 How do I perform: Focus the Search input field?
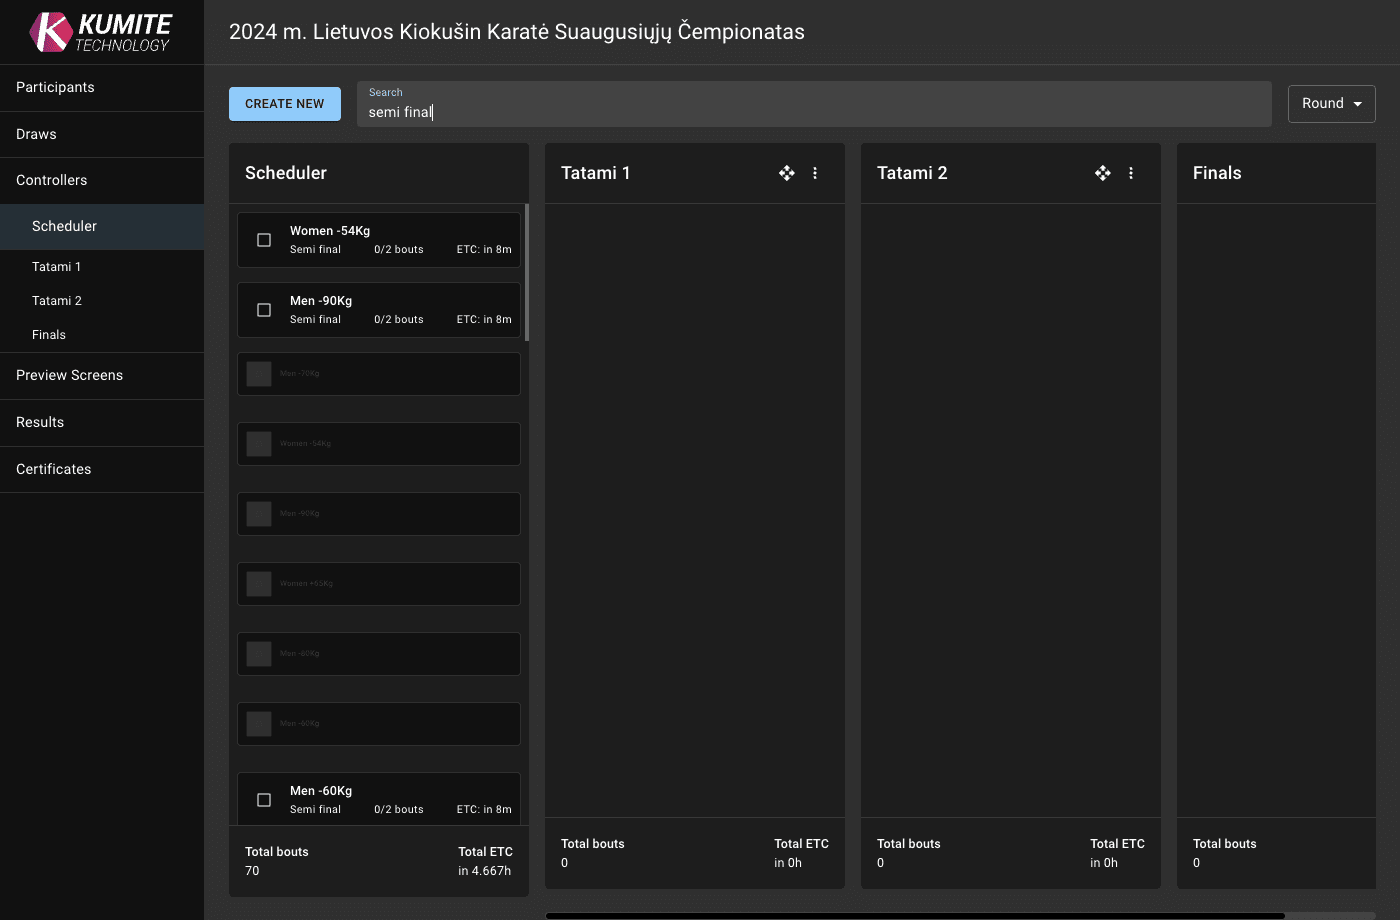click(814, 112)
